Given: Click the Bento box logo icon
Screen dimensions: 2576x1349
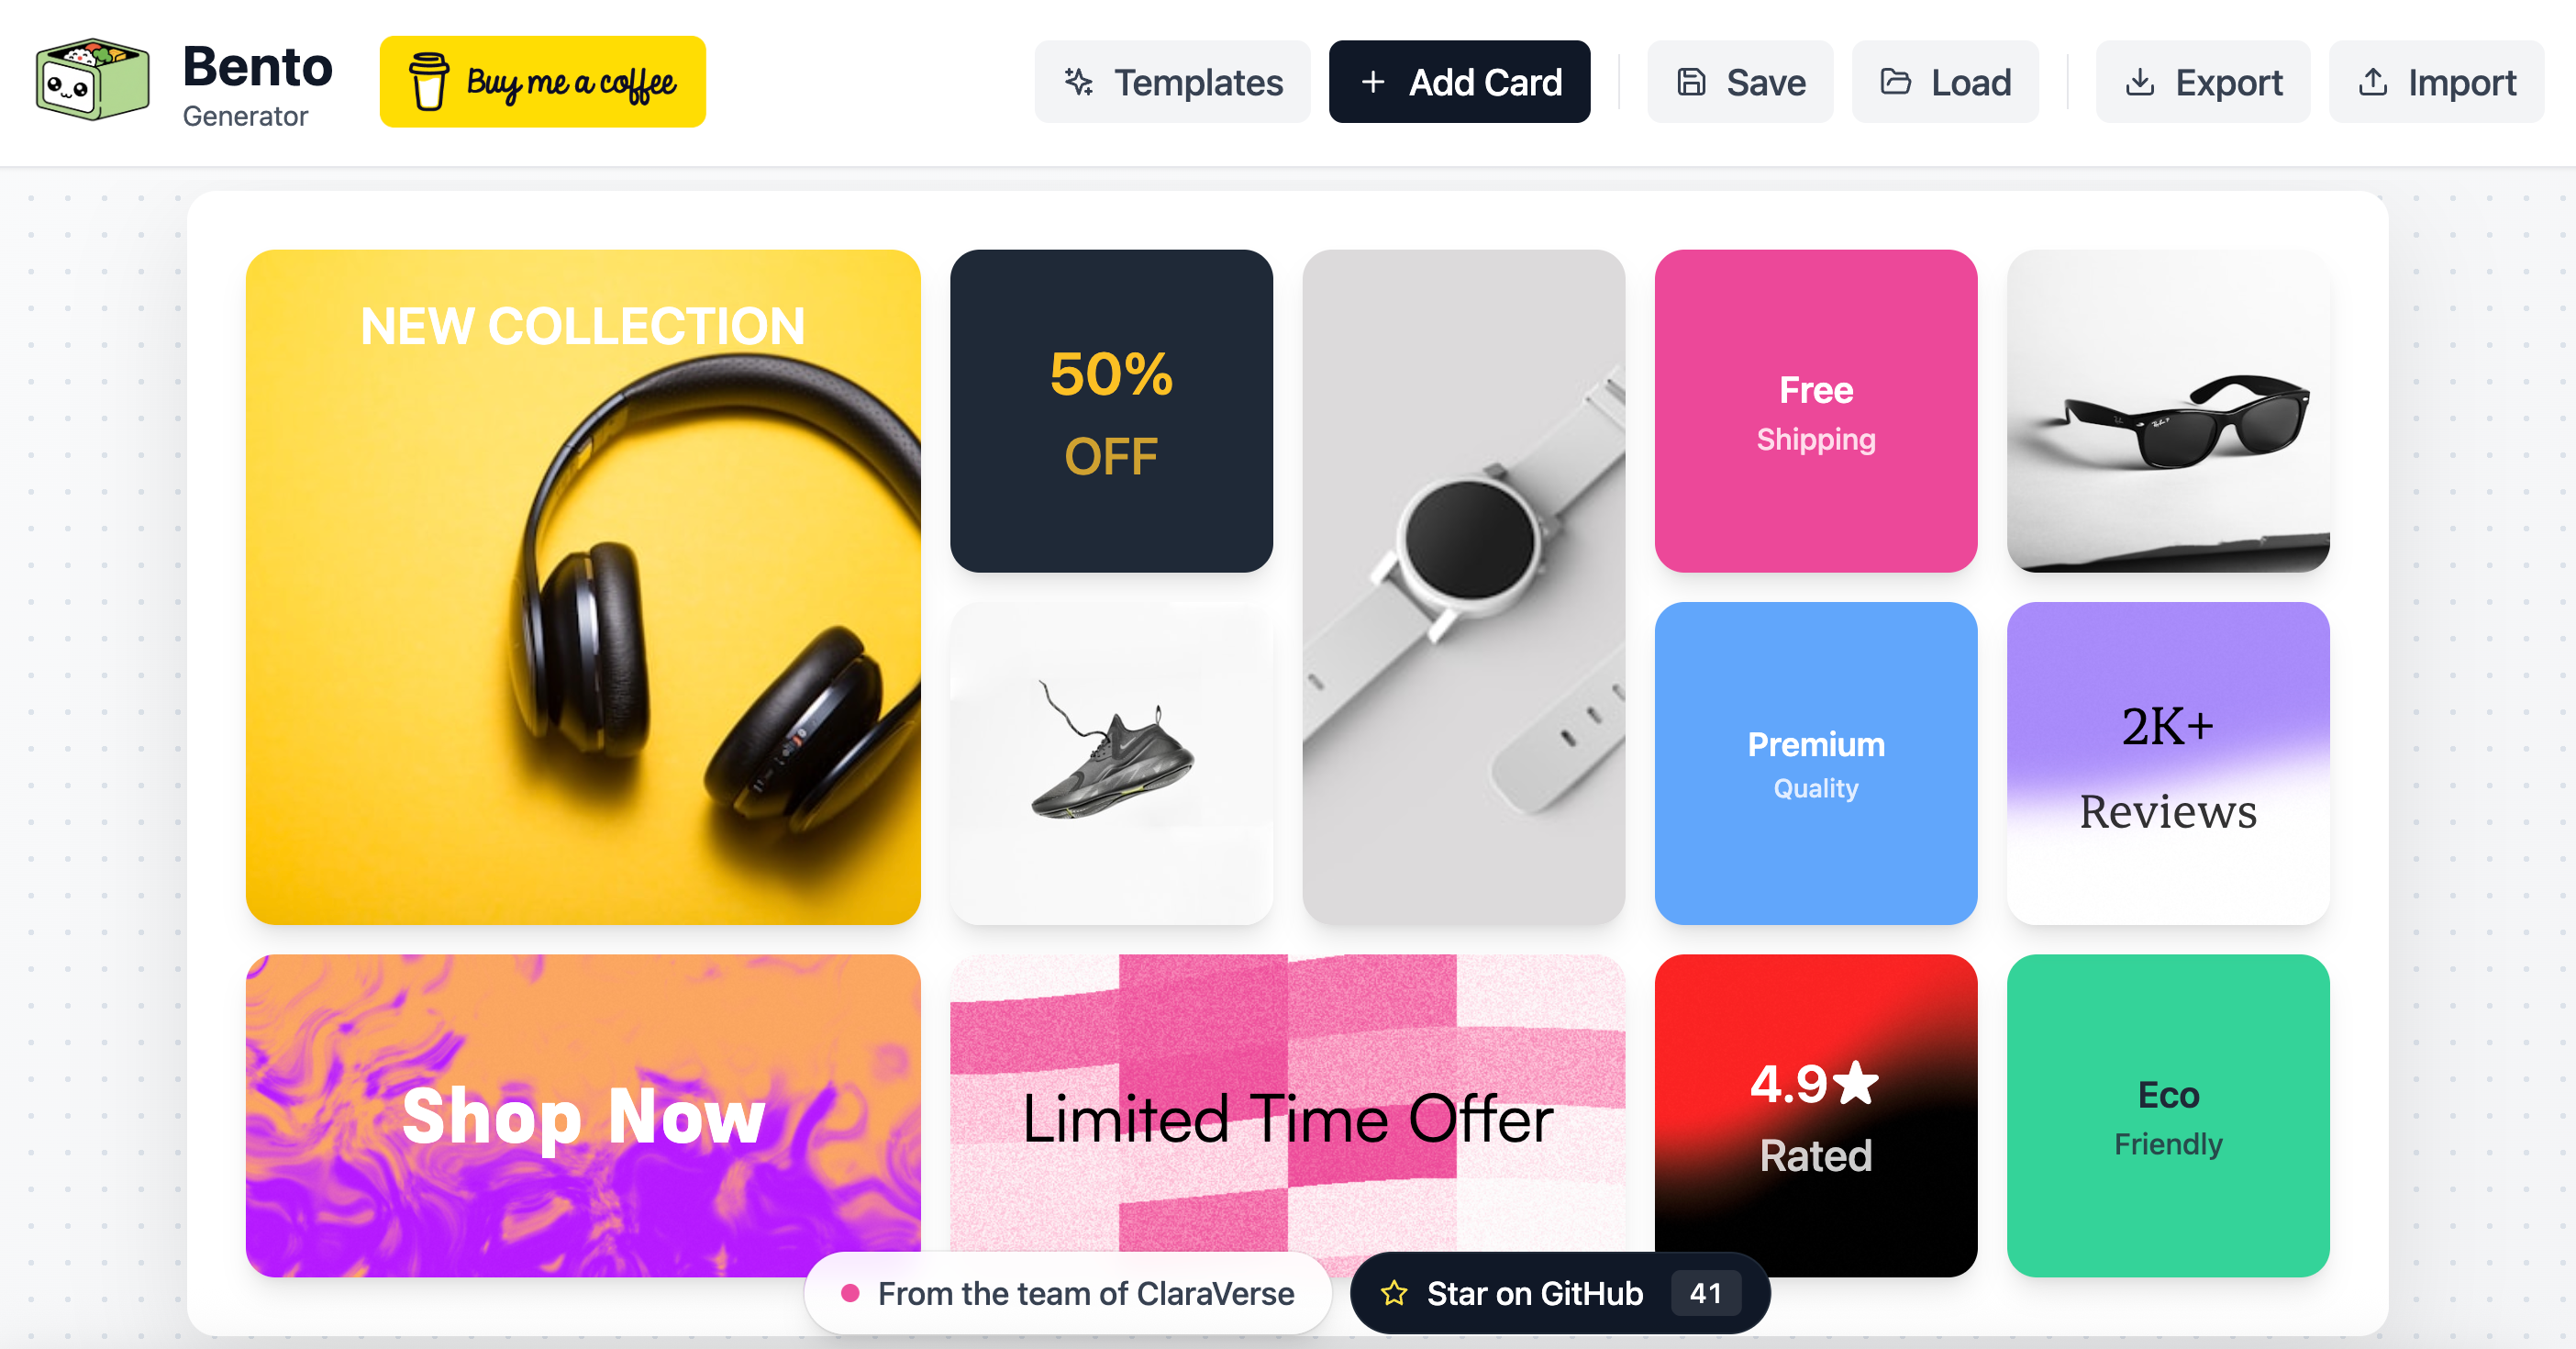Looking at the screenshot, I should click(92, 80).
